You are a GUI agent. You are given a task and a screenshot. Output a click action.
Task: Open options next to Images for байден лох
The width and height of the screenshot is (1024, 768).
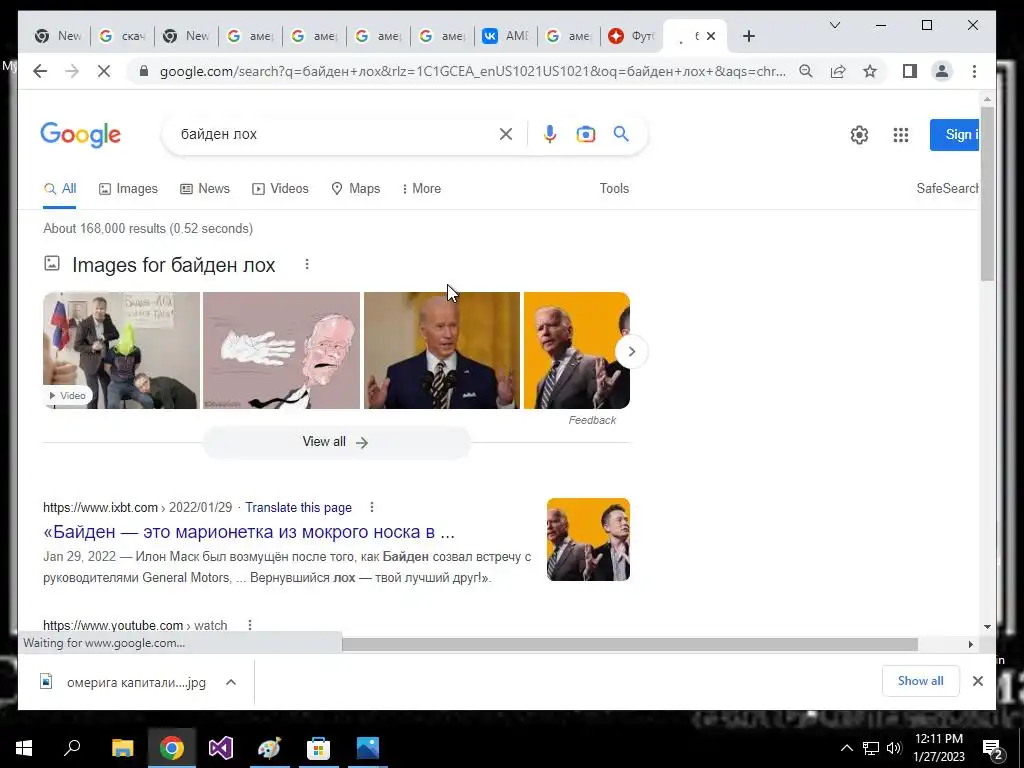click(x=307, y=264)
